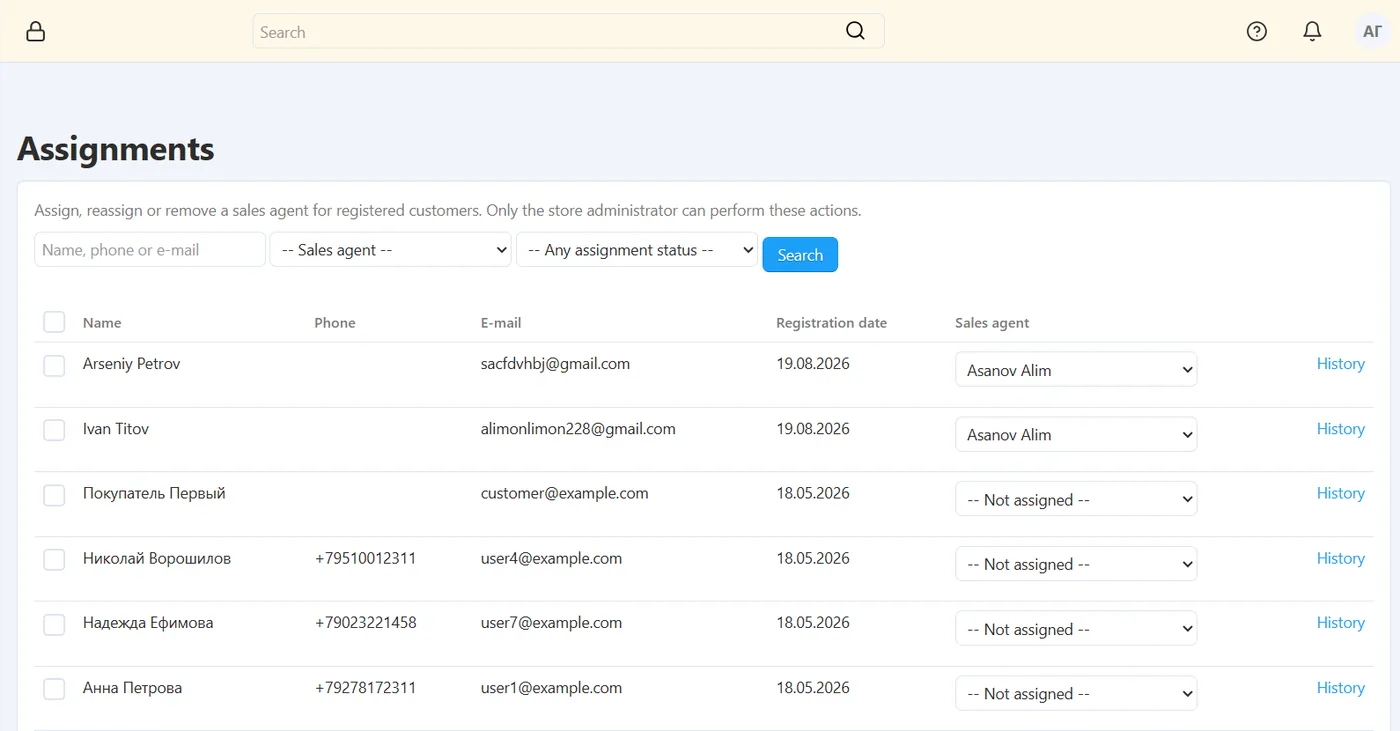
Task: Change sales agent for Arseniy Petrov
Action: coord(1076,369)
